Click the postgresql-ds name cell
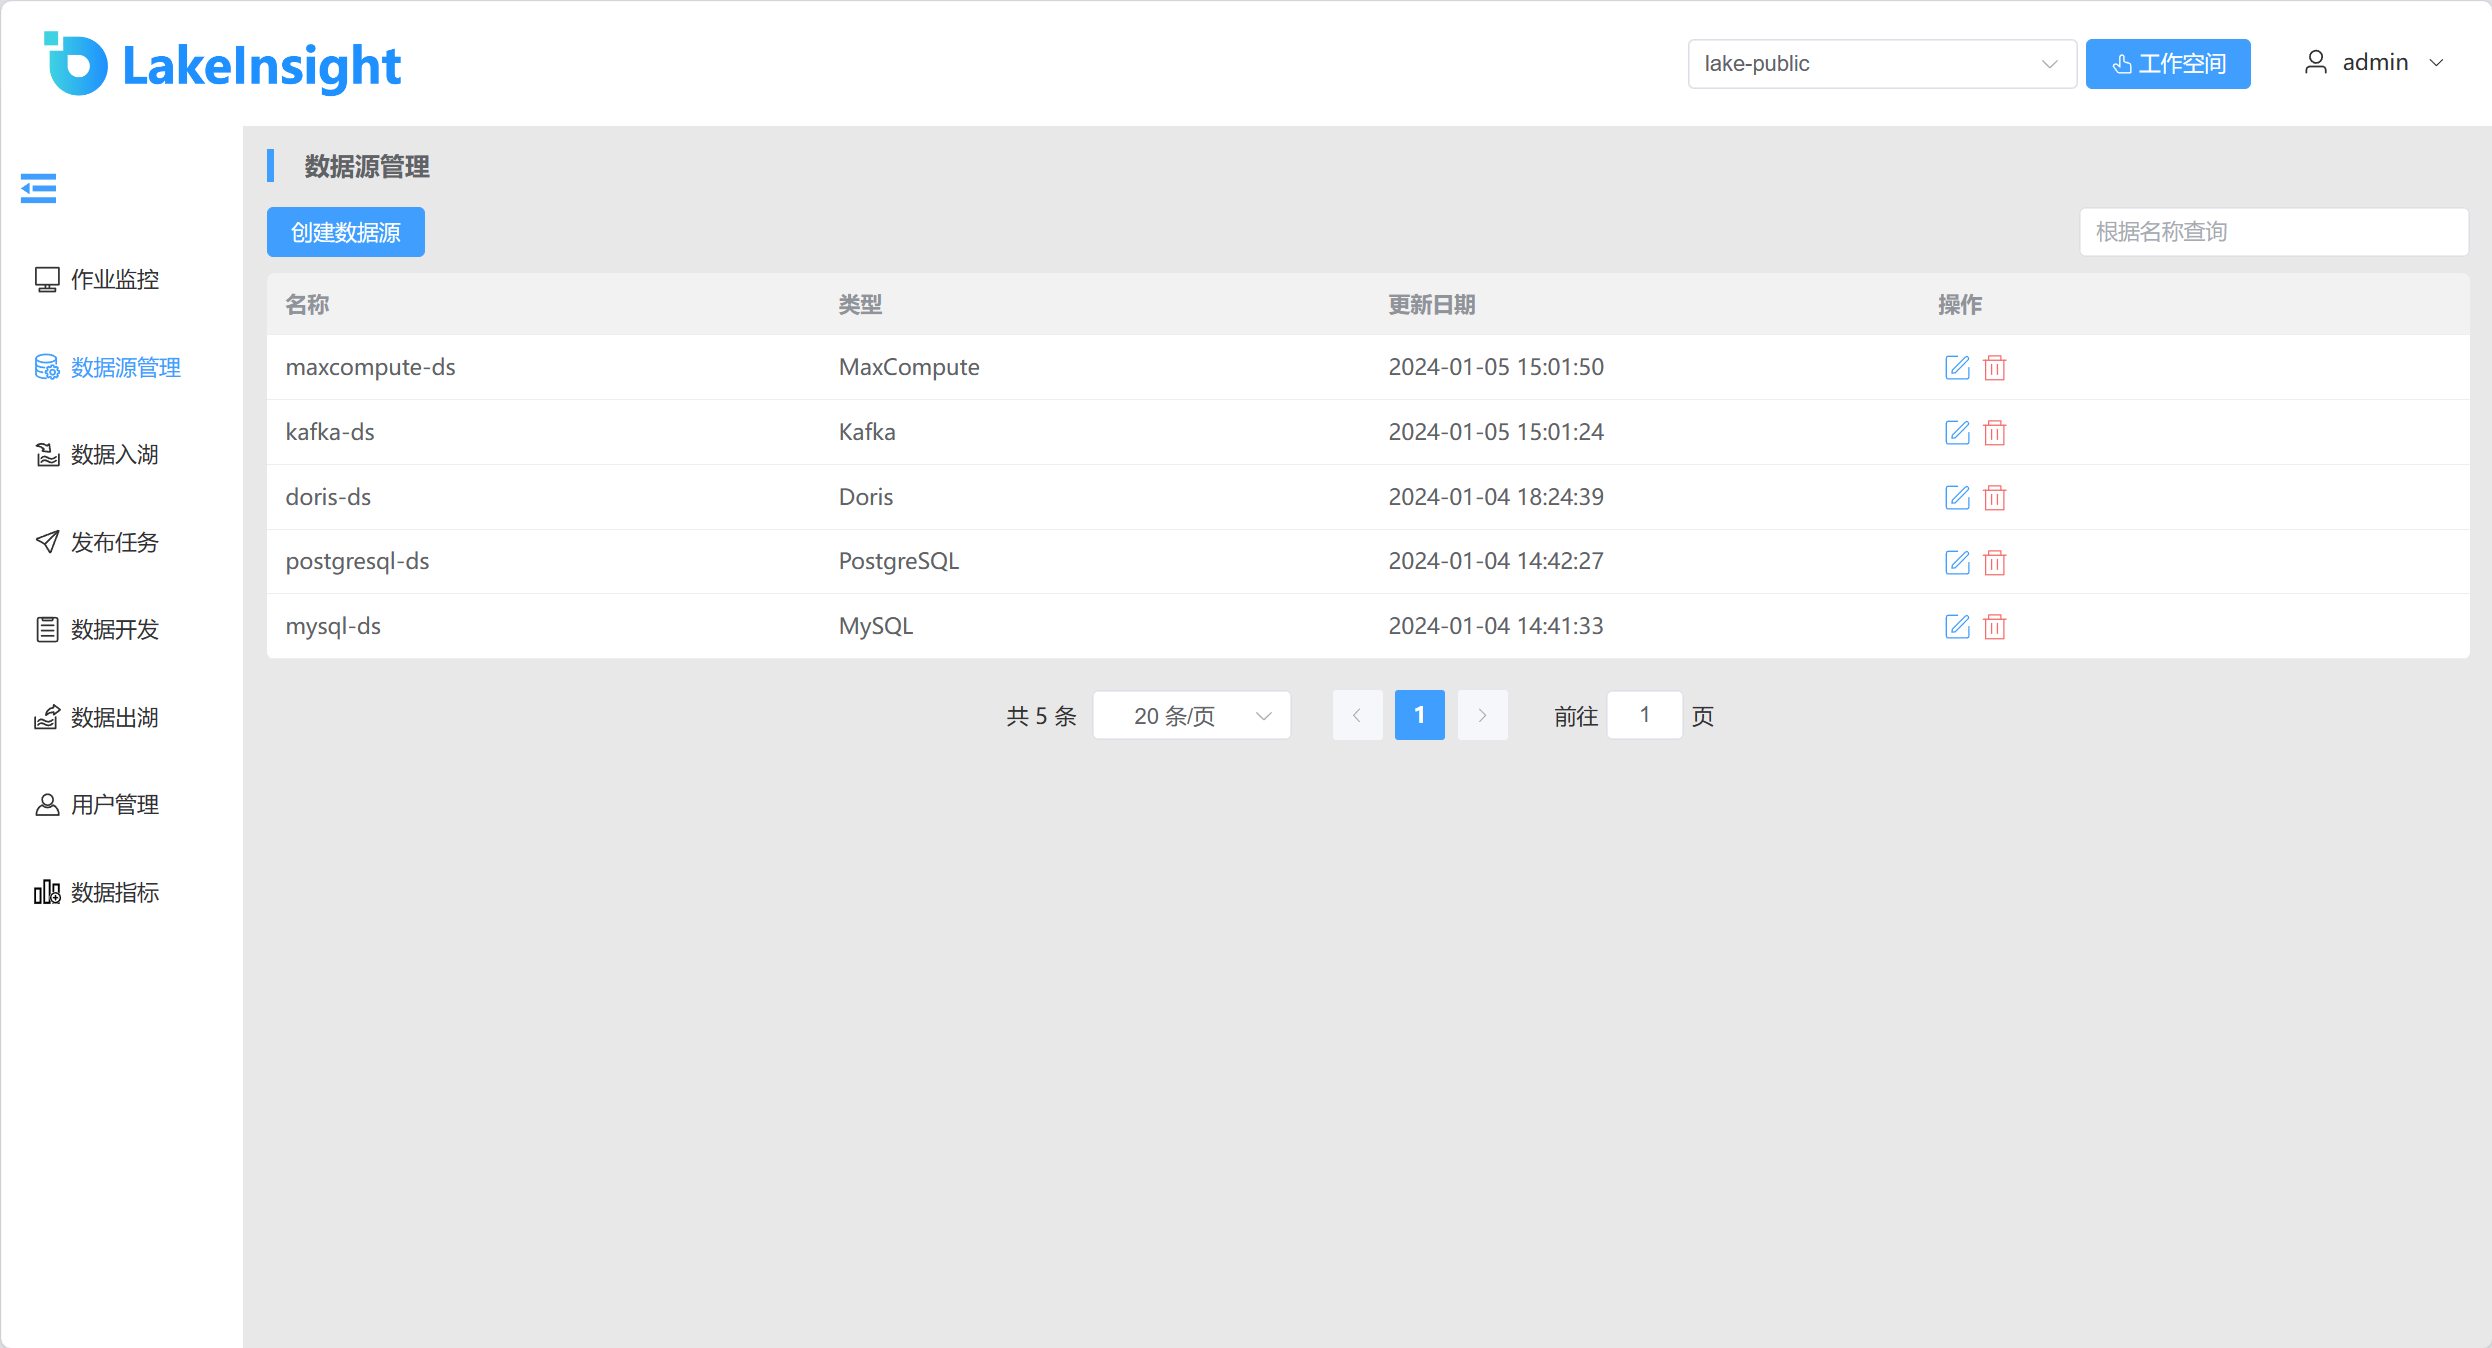This screenshot has height=1348, width=2492. click(357, 562)
